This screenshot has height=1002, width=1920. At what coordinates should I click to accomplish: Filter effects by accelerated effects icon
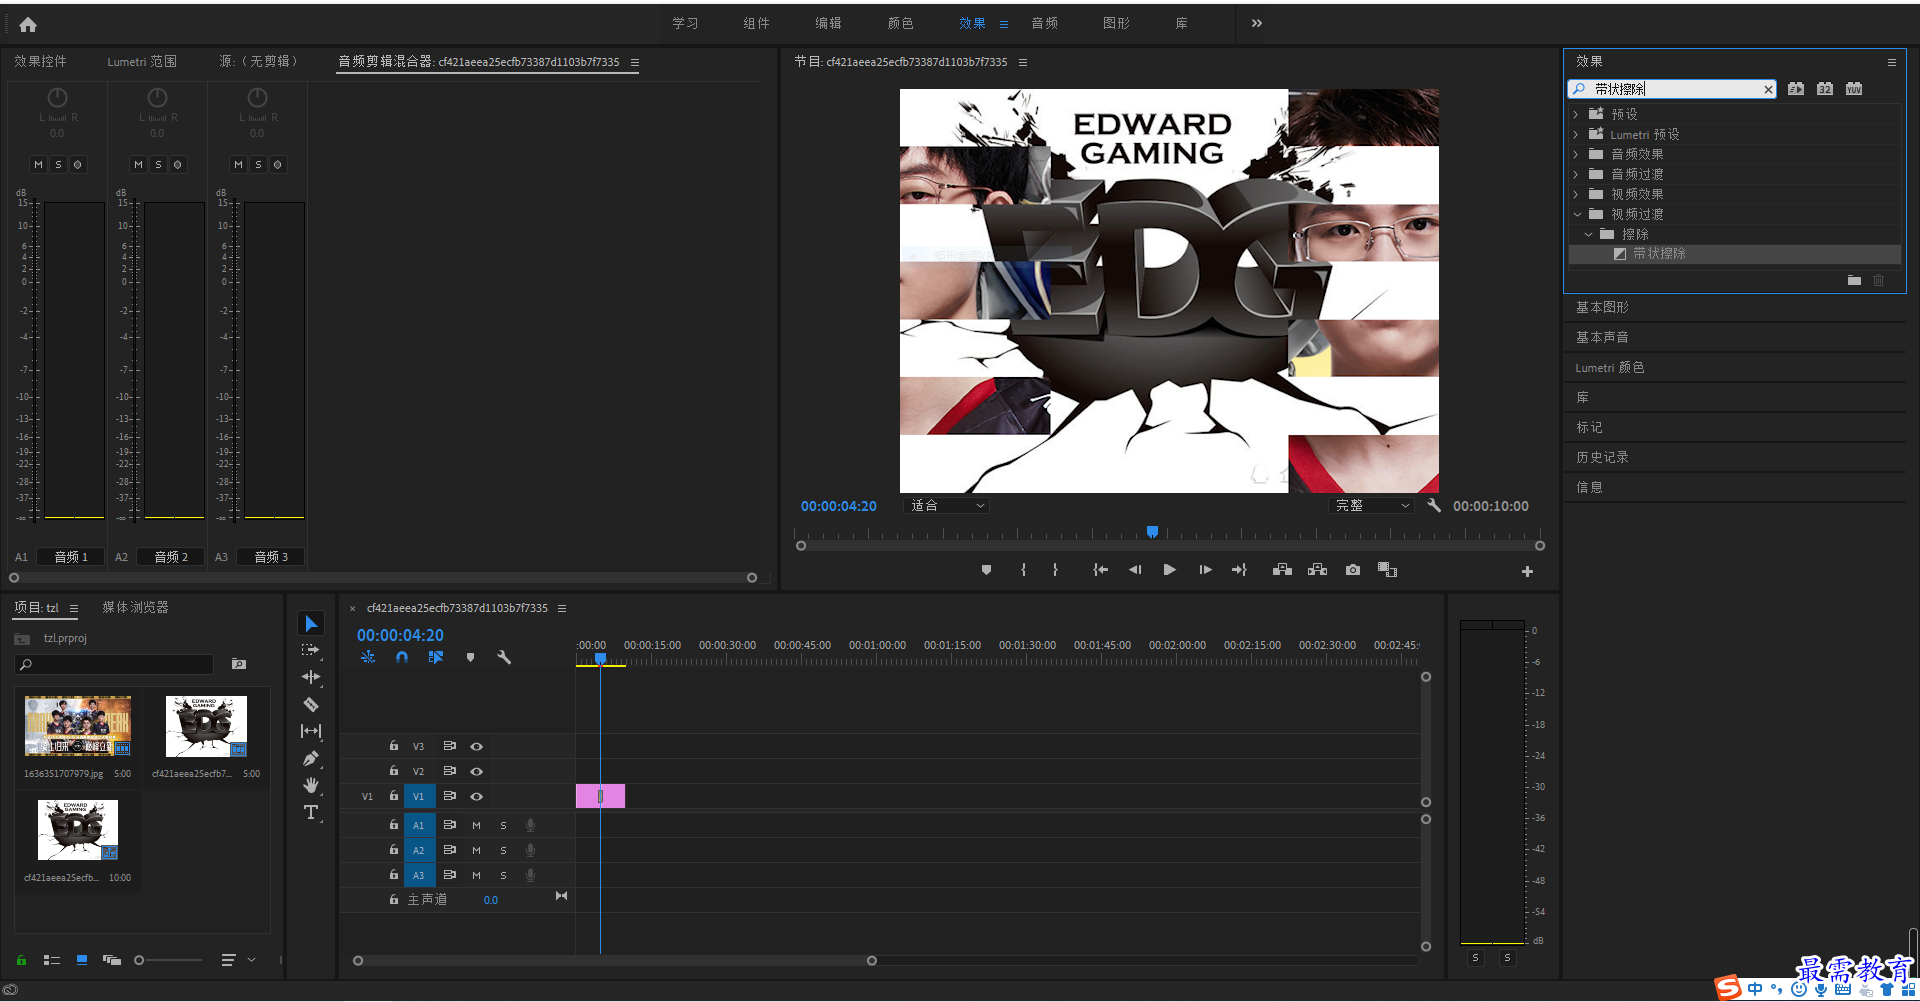tap(1796, 89)
